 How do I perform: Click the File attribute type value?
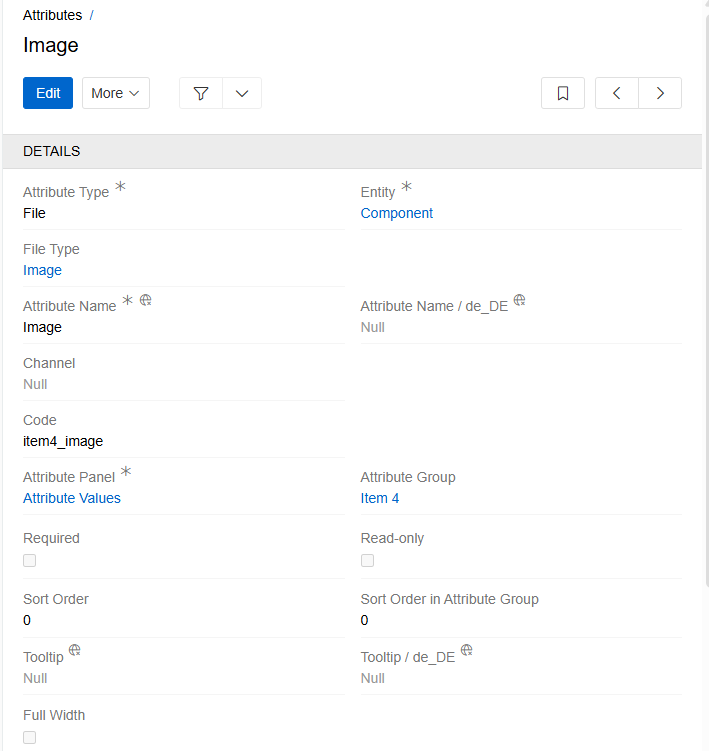pyautogui.click(x=34, y=213)
